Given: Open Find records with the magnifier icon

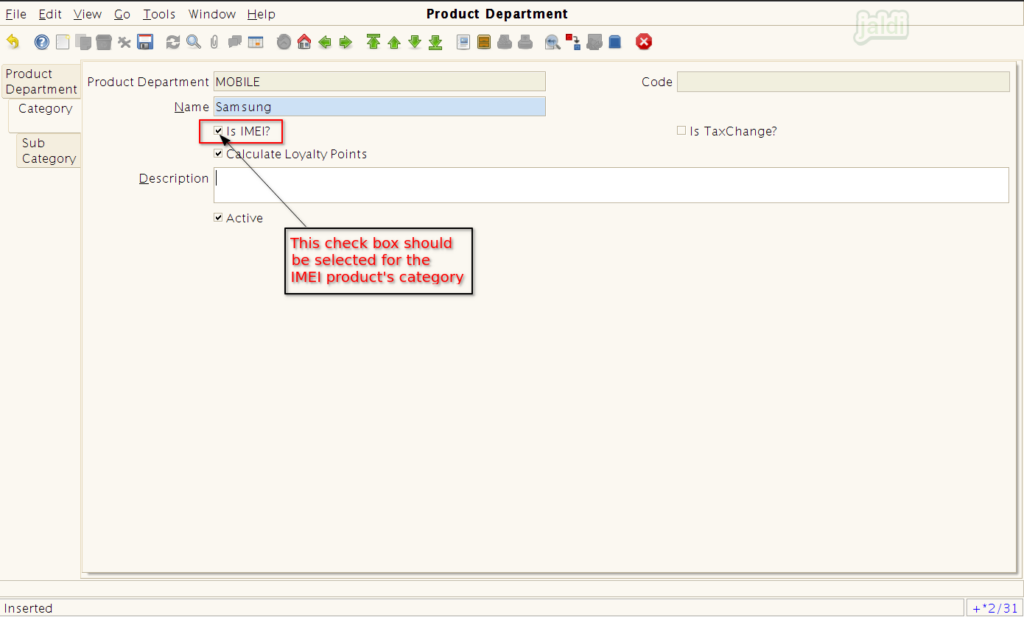Looking at the screenshot, I should pyautogui.click(x=193, y=42).
